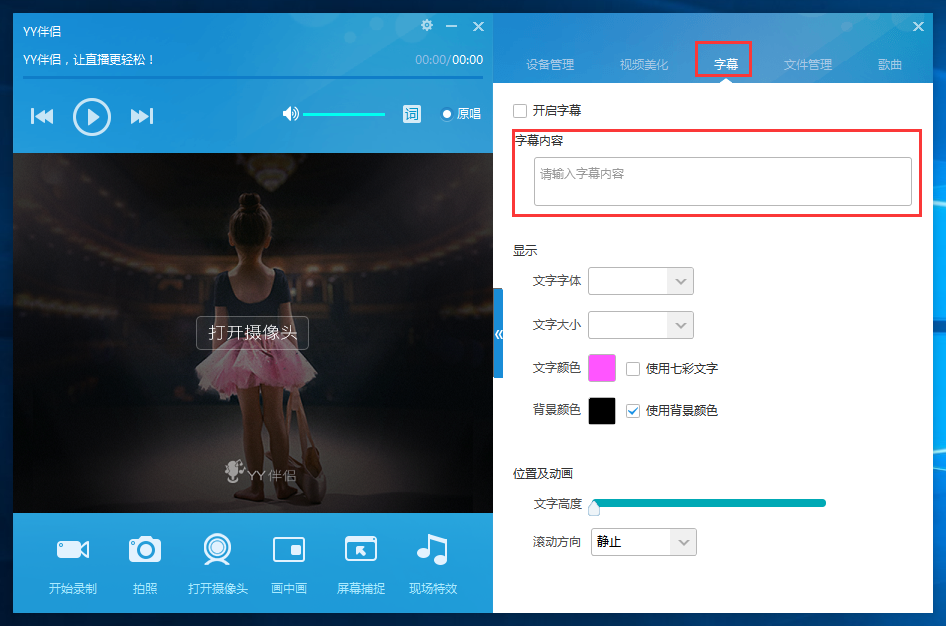Close the YY伴侣 player window
The image size is (946, 626).
[478, 26]
